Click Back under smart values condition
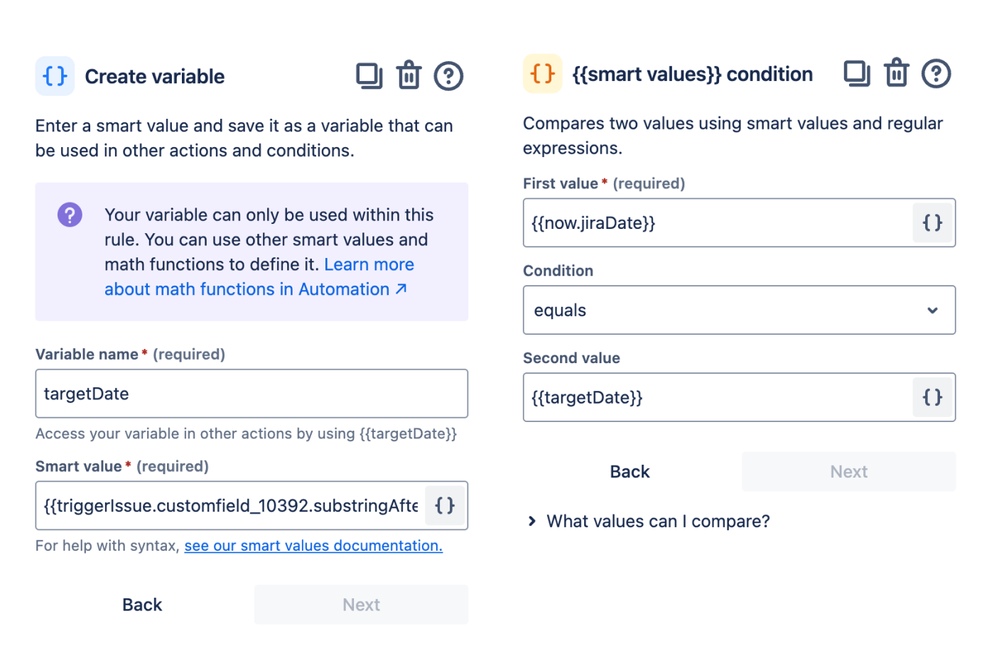 tap(630, 471)
